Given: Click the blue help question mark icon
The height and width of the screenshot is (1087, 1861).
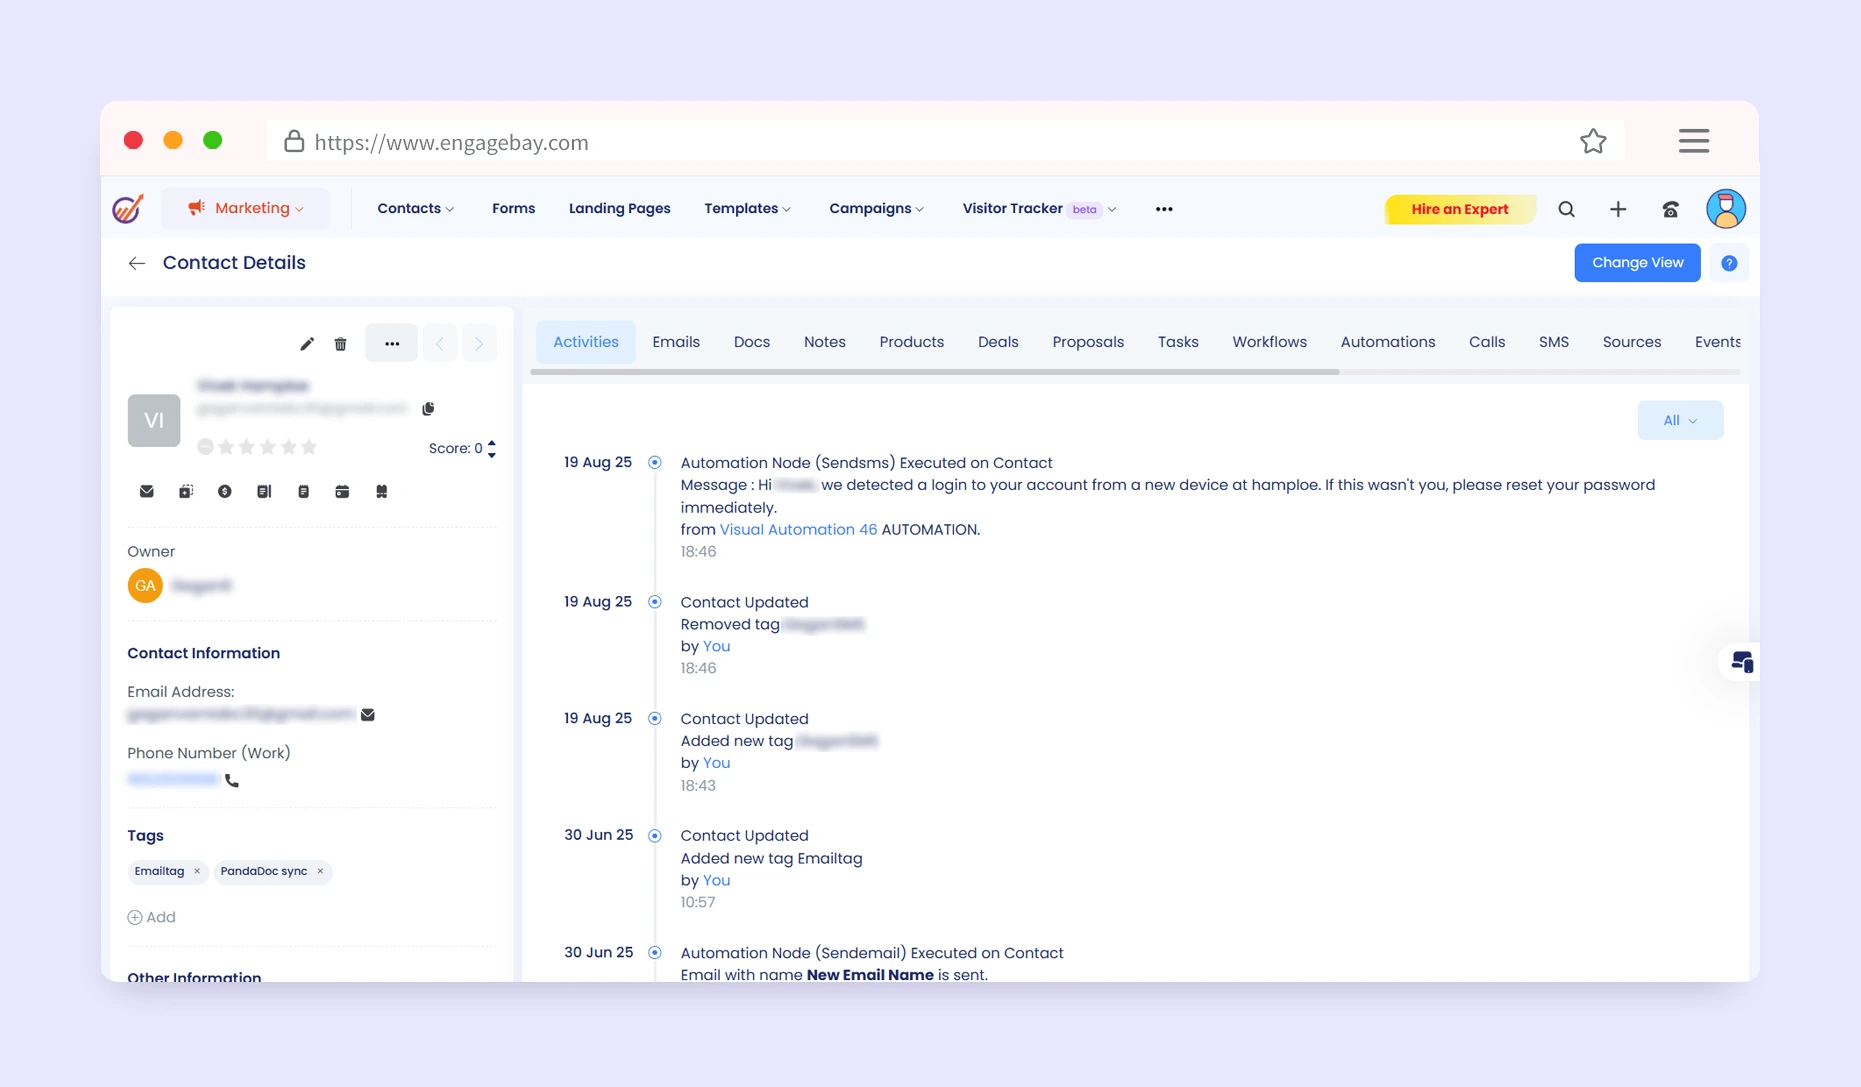Looking at the screenshot, I should [x=1729, y=263].
